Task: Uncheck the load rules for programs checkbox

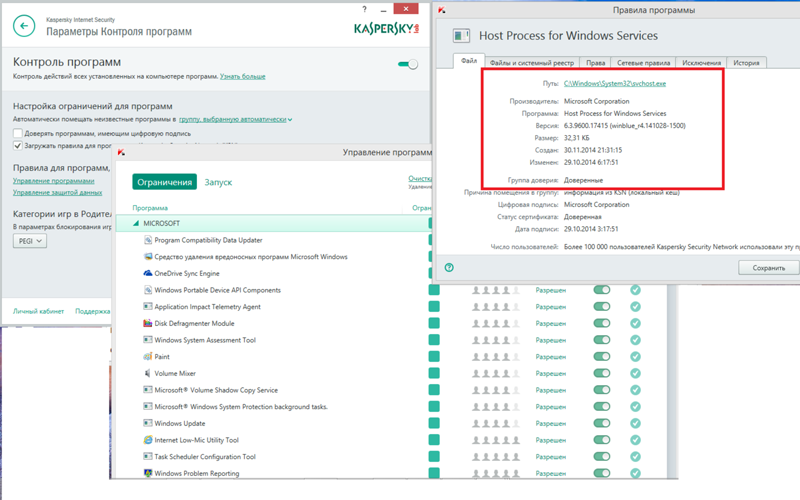Action: click(18, 145)
